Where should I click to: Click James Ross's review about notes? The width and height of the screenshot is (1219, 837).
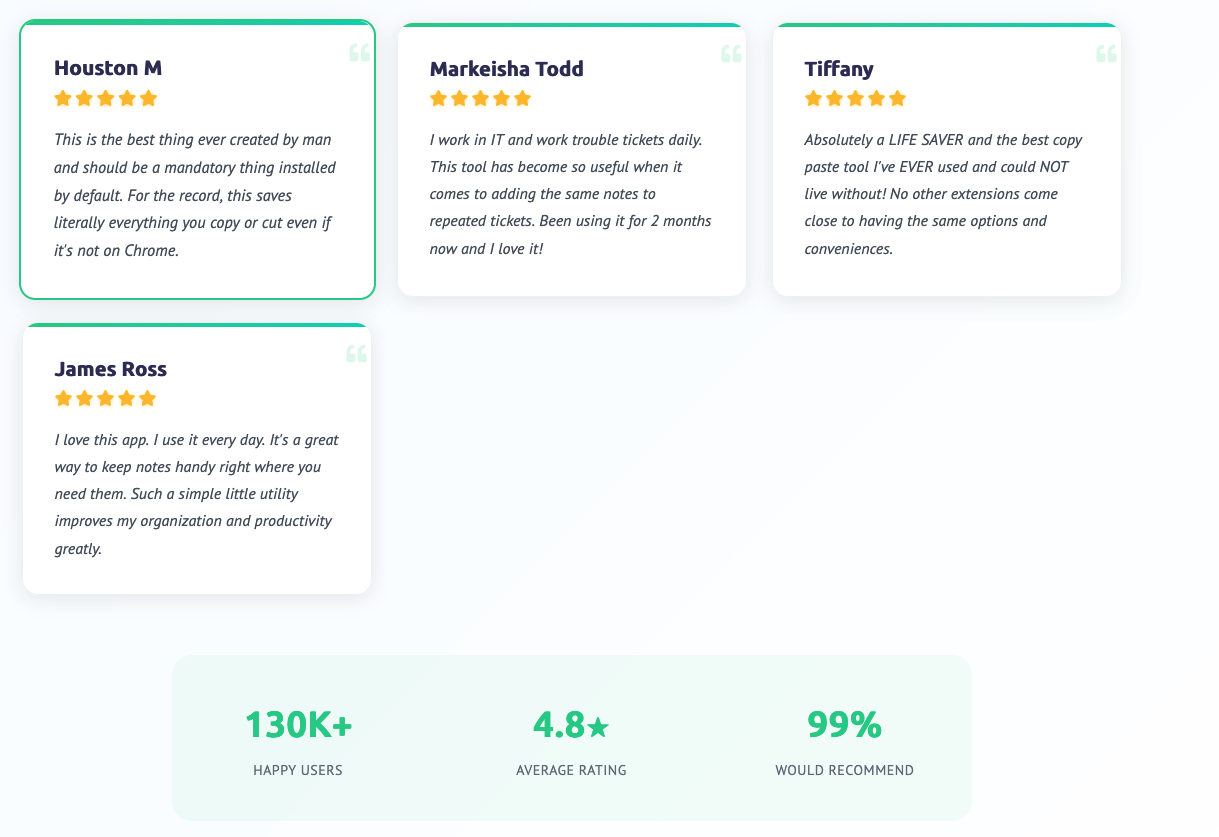pos(196,494)
